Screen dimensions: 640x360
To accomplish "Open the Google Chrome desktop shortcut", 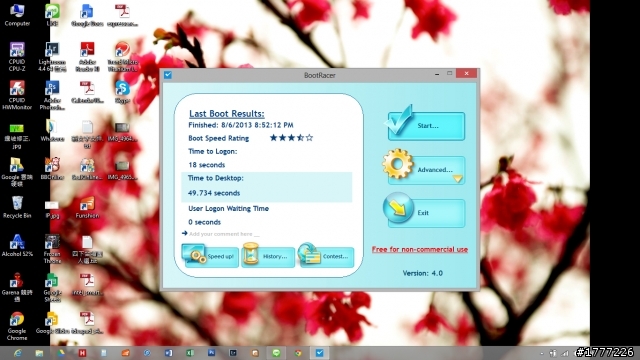I will [x=17, y=326].
